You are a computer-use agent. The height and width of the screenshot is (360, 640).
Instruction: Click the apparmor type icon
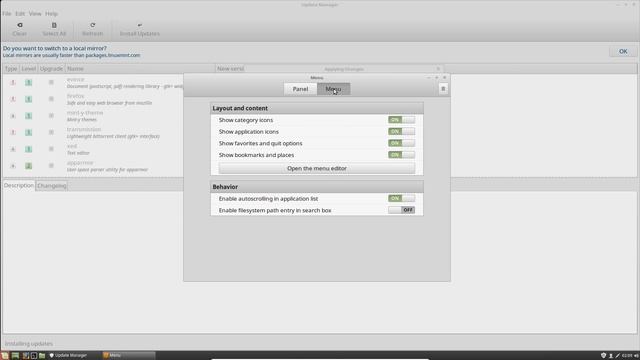pyautogui.click(x=13, y=166)
